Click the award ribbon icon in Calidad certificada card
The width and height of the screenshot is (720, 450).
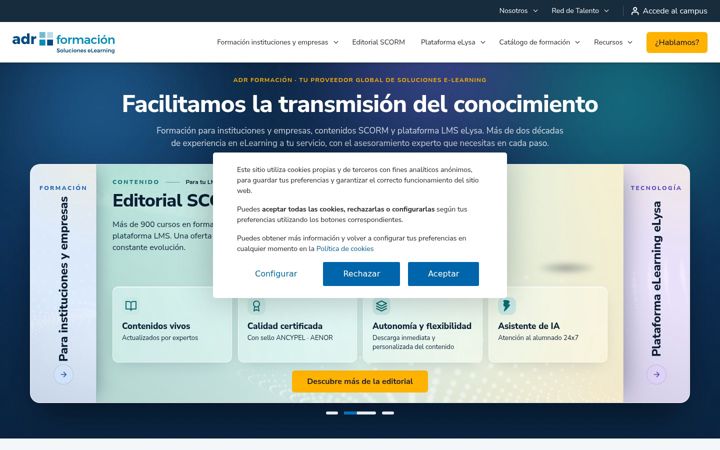coord(256,306)
